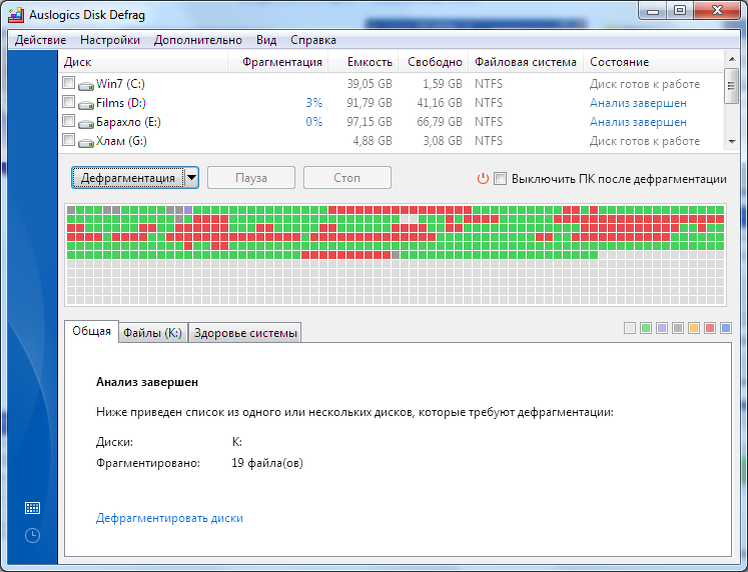This screenshot has height=572, width=748.
Task: Tick the Хлам (G:) disk checkbox
Action: pyautogui.click(x=69, y=140)
